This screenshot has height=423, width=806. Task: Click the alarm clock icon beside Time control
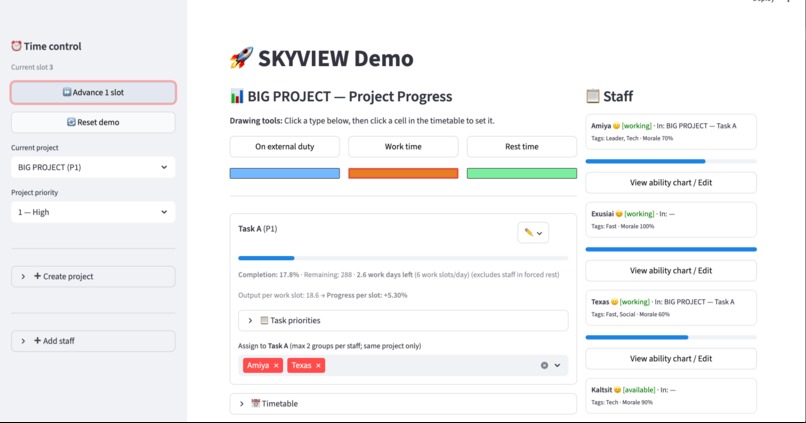click(16, 46)
